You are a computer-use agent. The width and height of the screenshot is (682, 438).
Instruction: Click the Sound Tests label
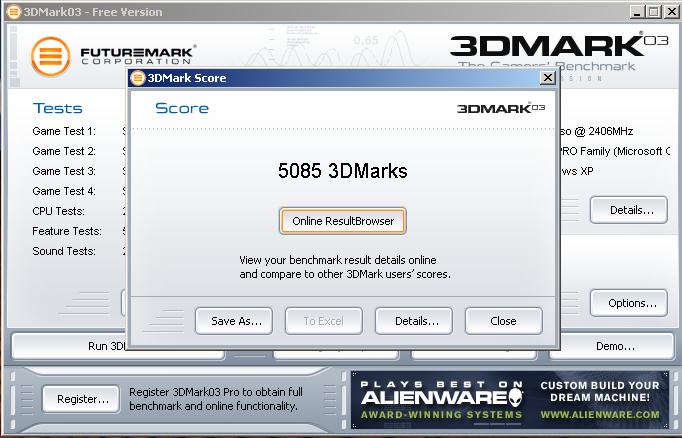pos(64,251)
